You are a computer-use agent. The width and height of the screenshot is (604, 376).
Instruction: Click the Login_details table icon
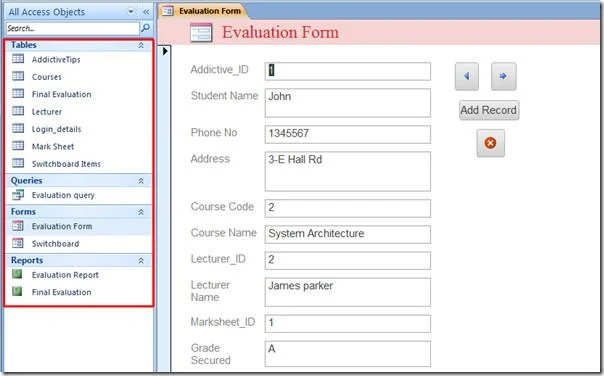click(18, 128)
